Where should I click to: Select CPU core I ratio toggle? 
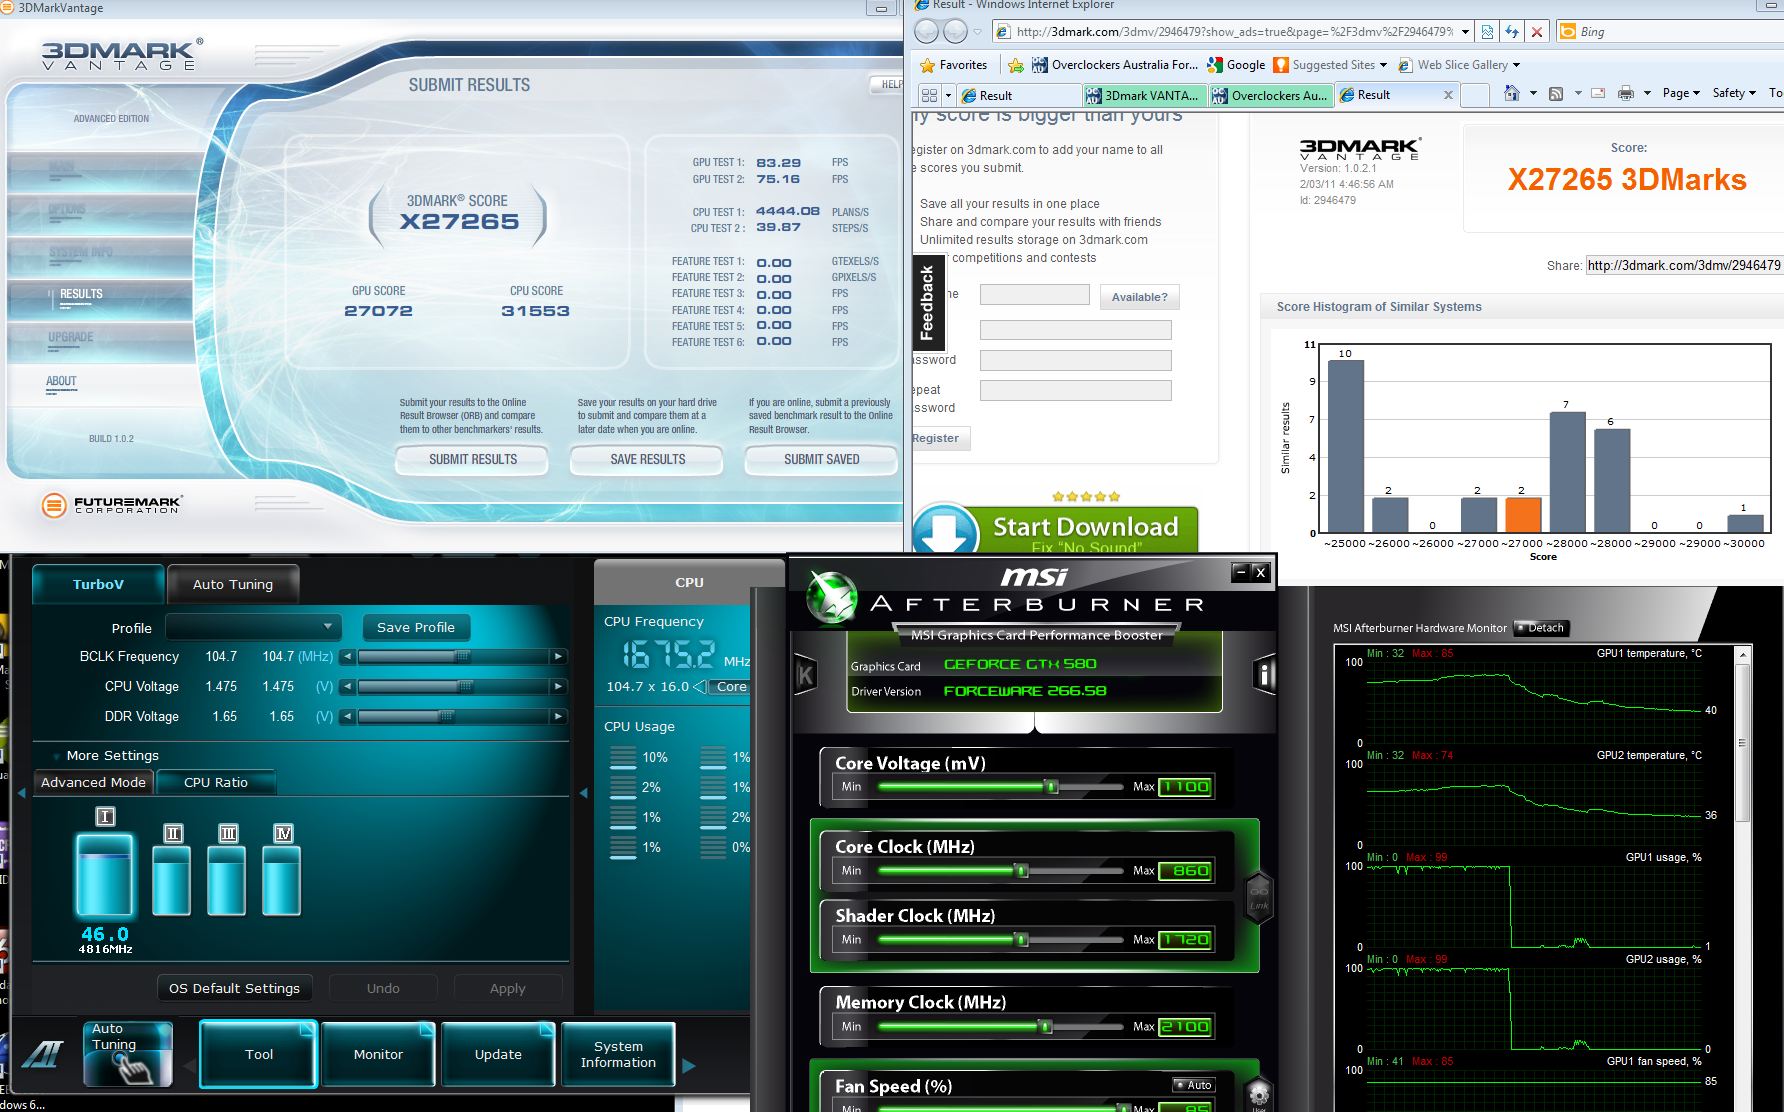[x=105, y=817]
